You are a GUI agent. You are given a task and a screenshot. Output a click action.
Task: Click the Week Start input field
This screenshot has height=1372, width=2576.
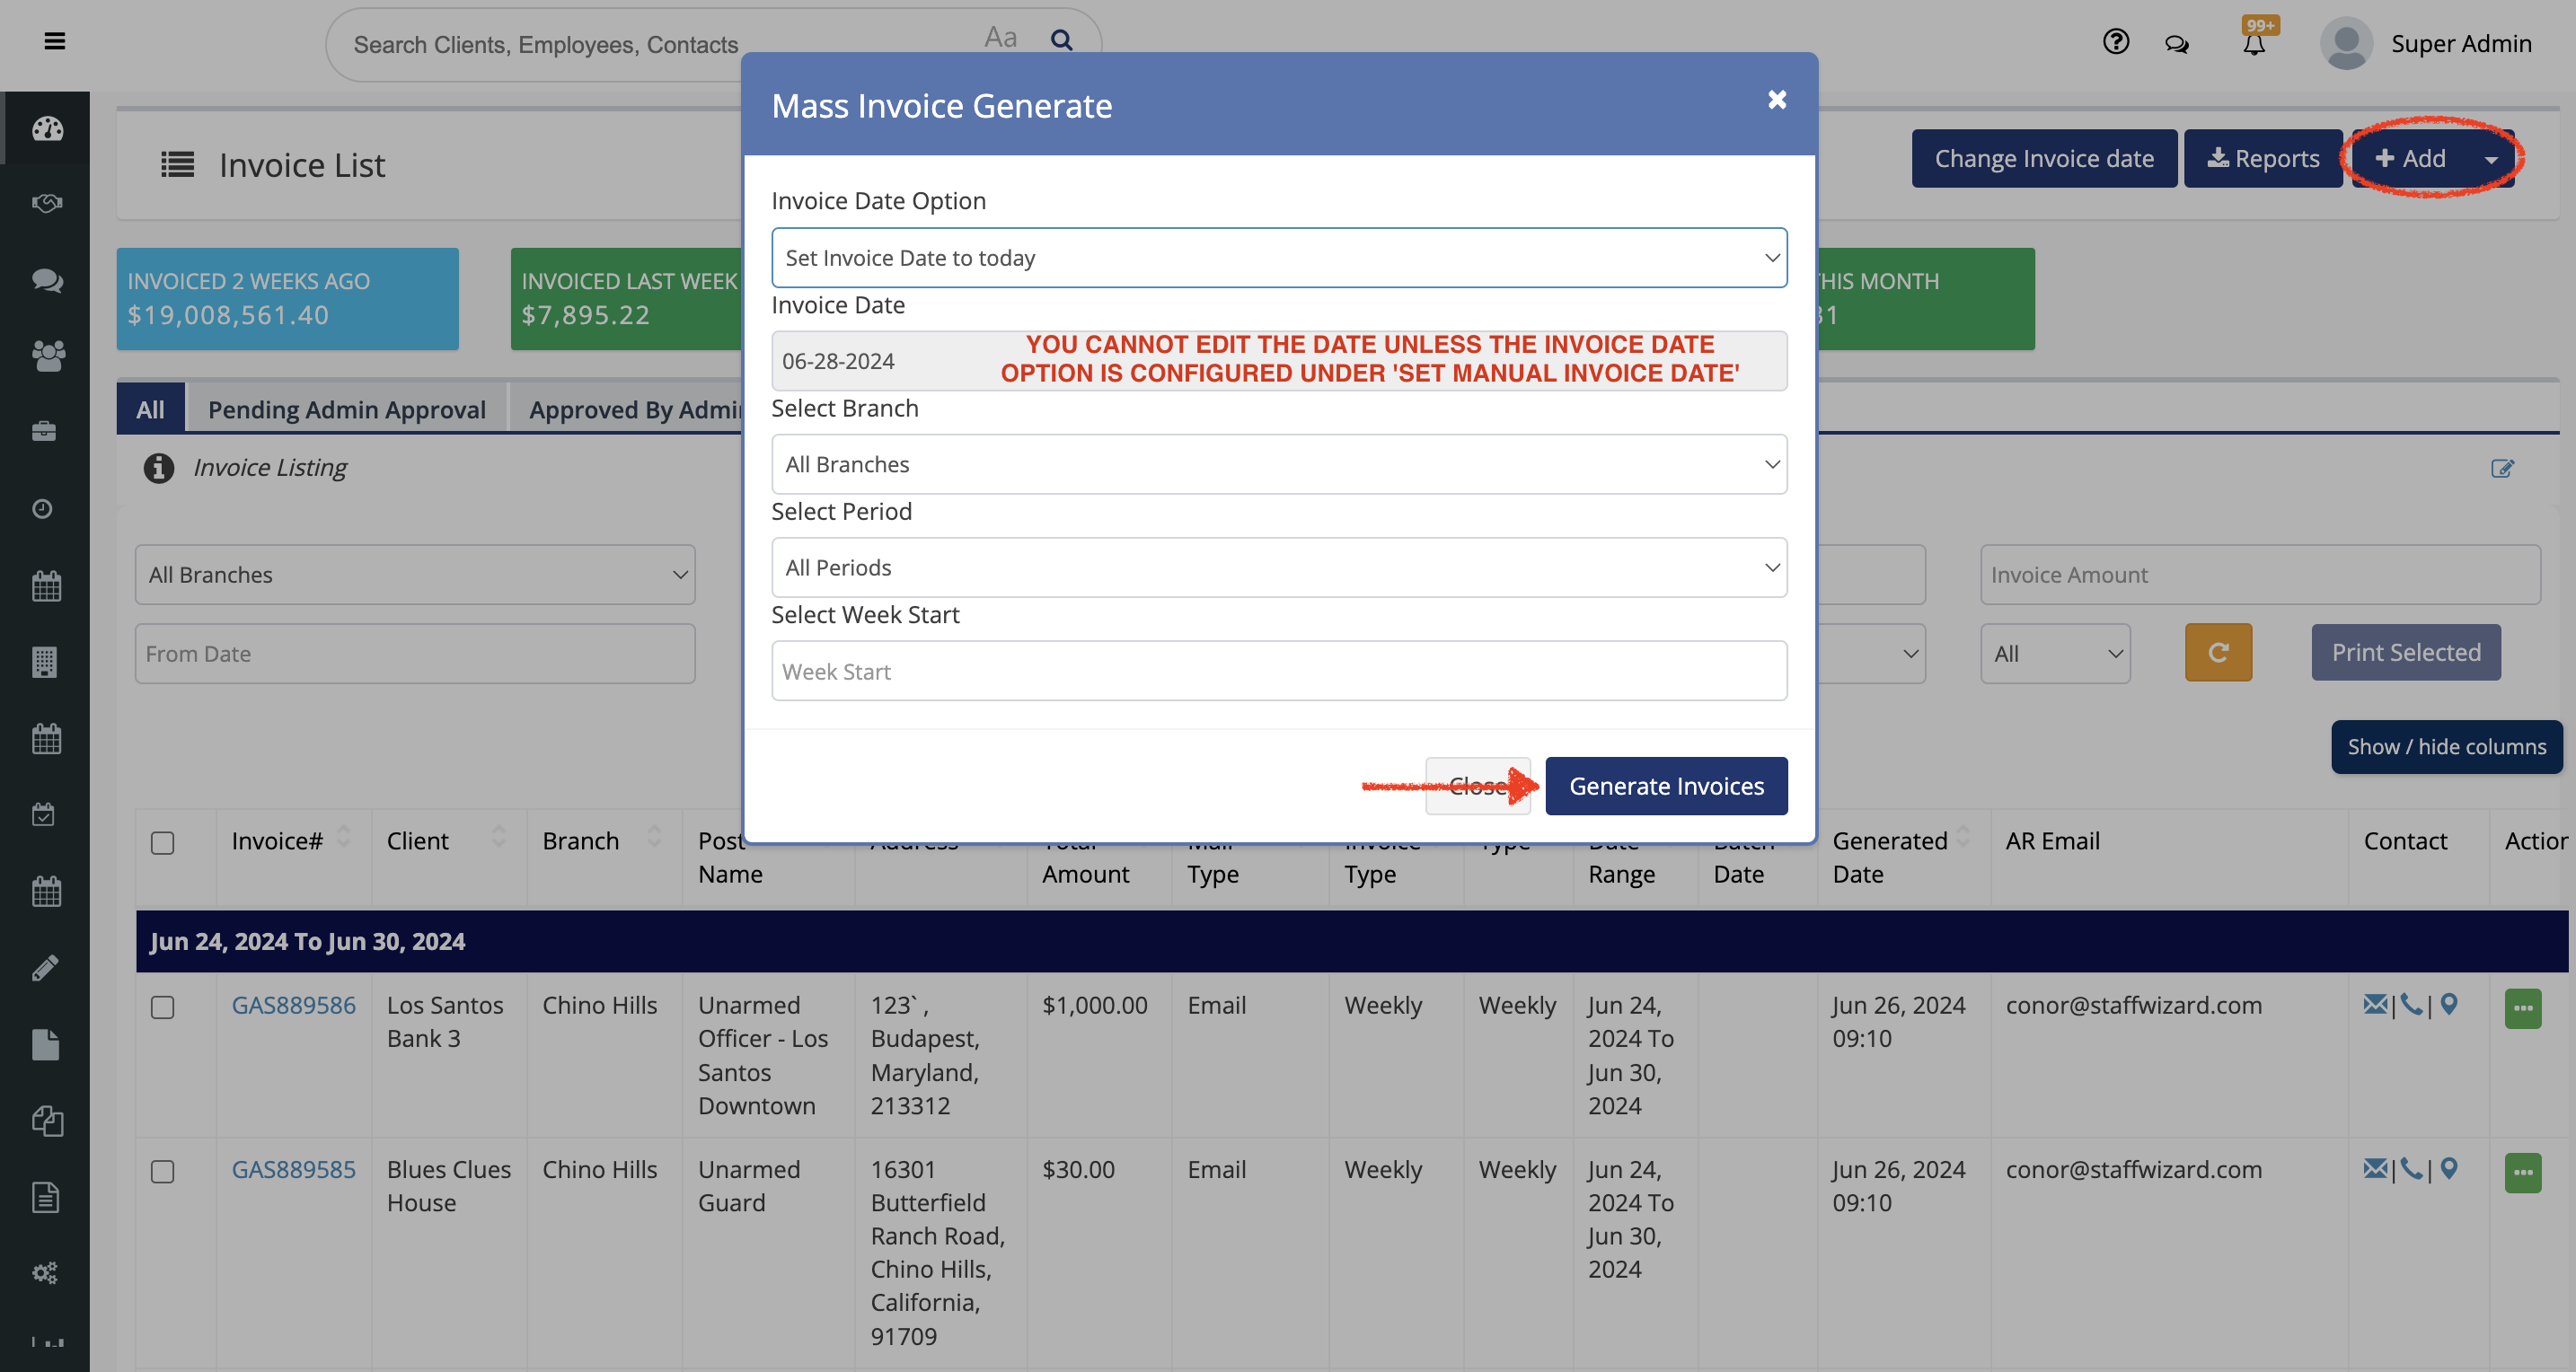click(x=1278, y=672)
